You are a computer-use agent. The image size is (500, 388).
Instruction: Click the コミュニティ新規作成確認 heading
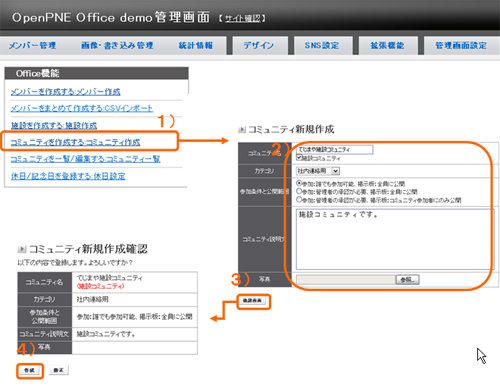coord(88,249)
